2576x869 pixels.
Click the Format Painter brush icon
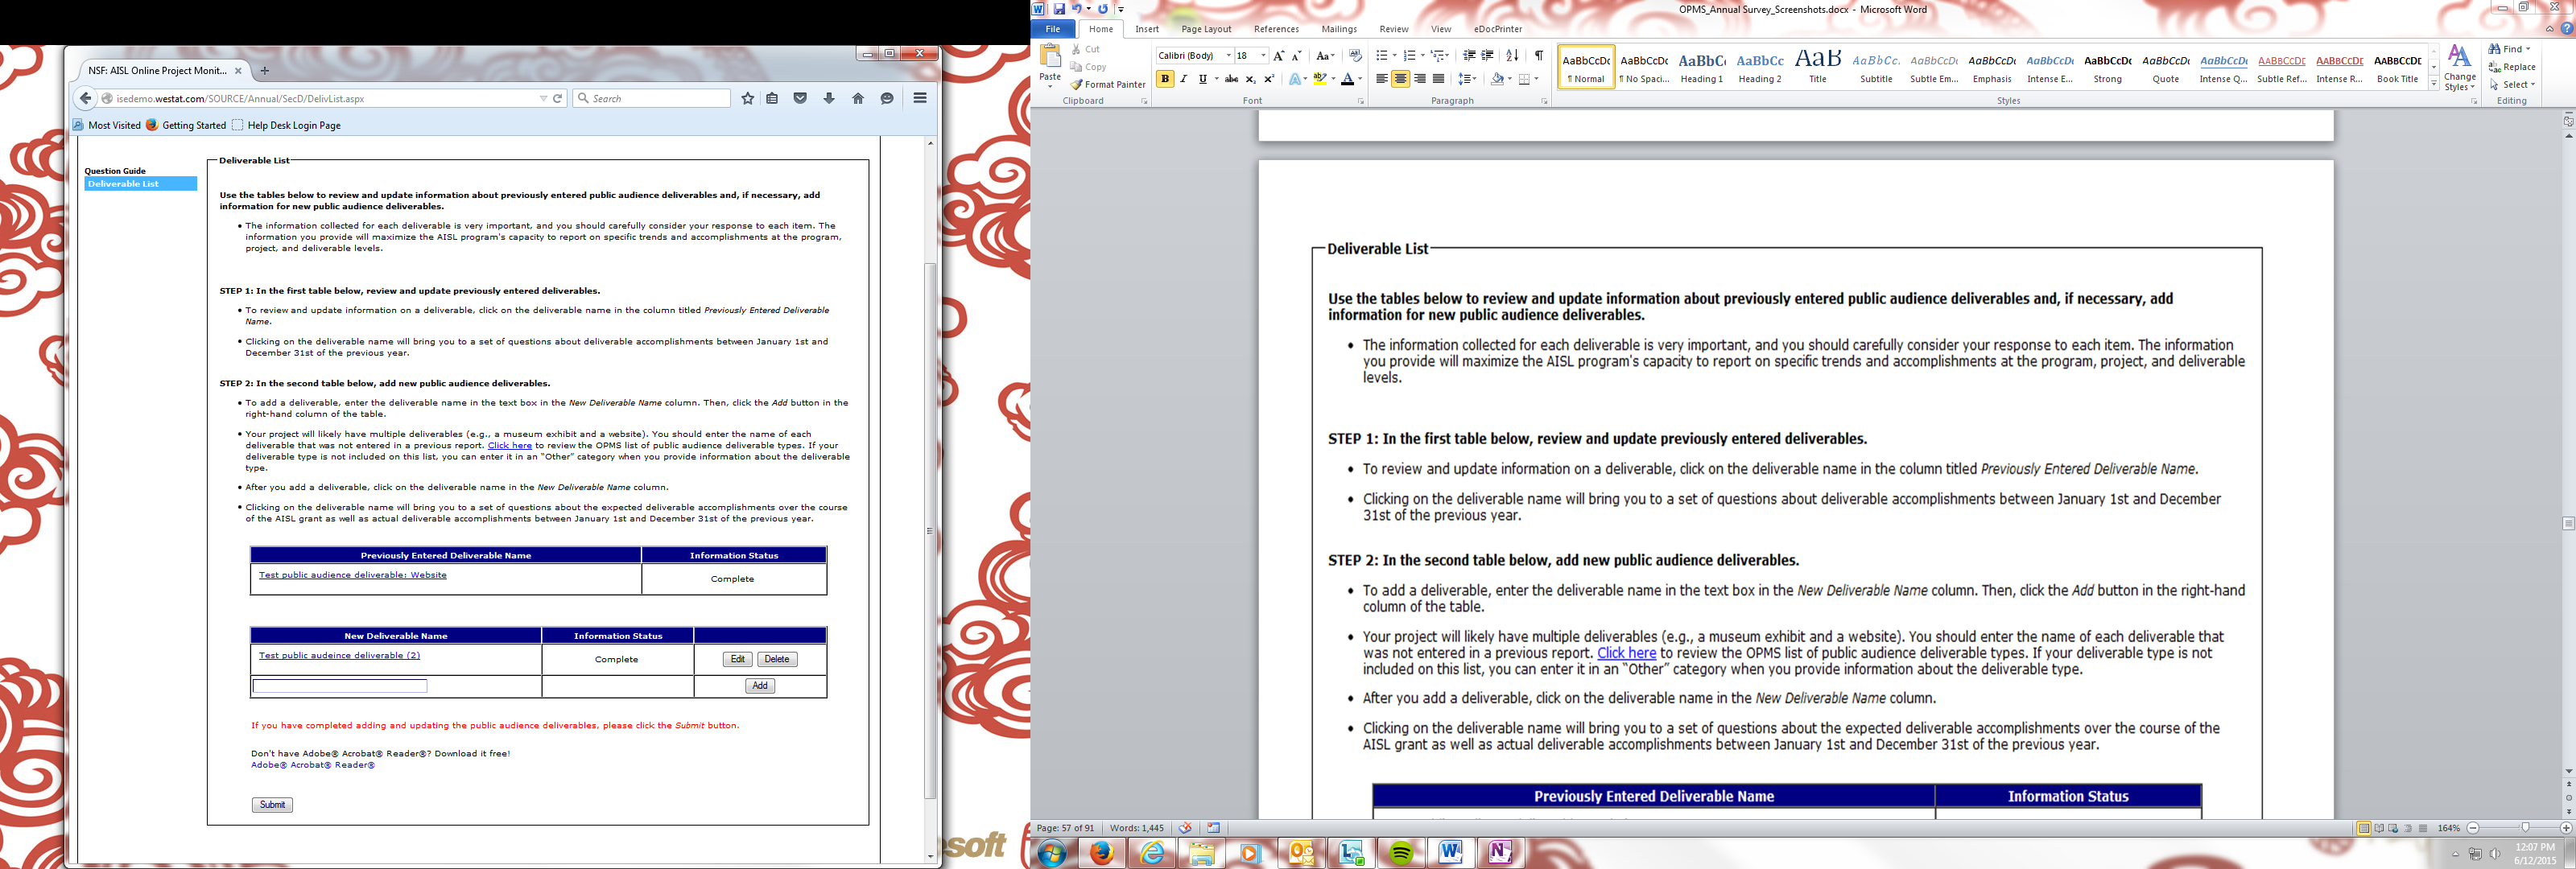1077,85
